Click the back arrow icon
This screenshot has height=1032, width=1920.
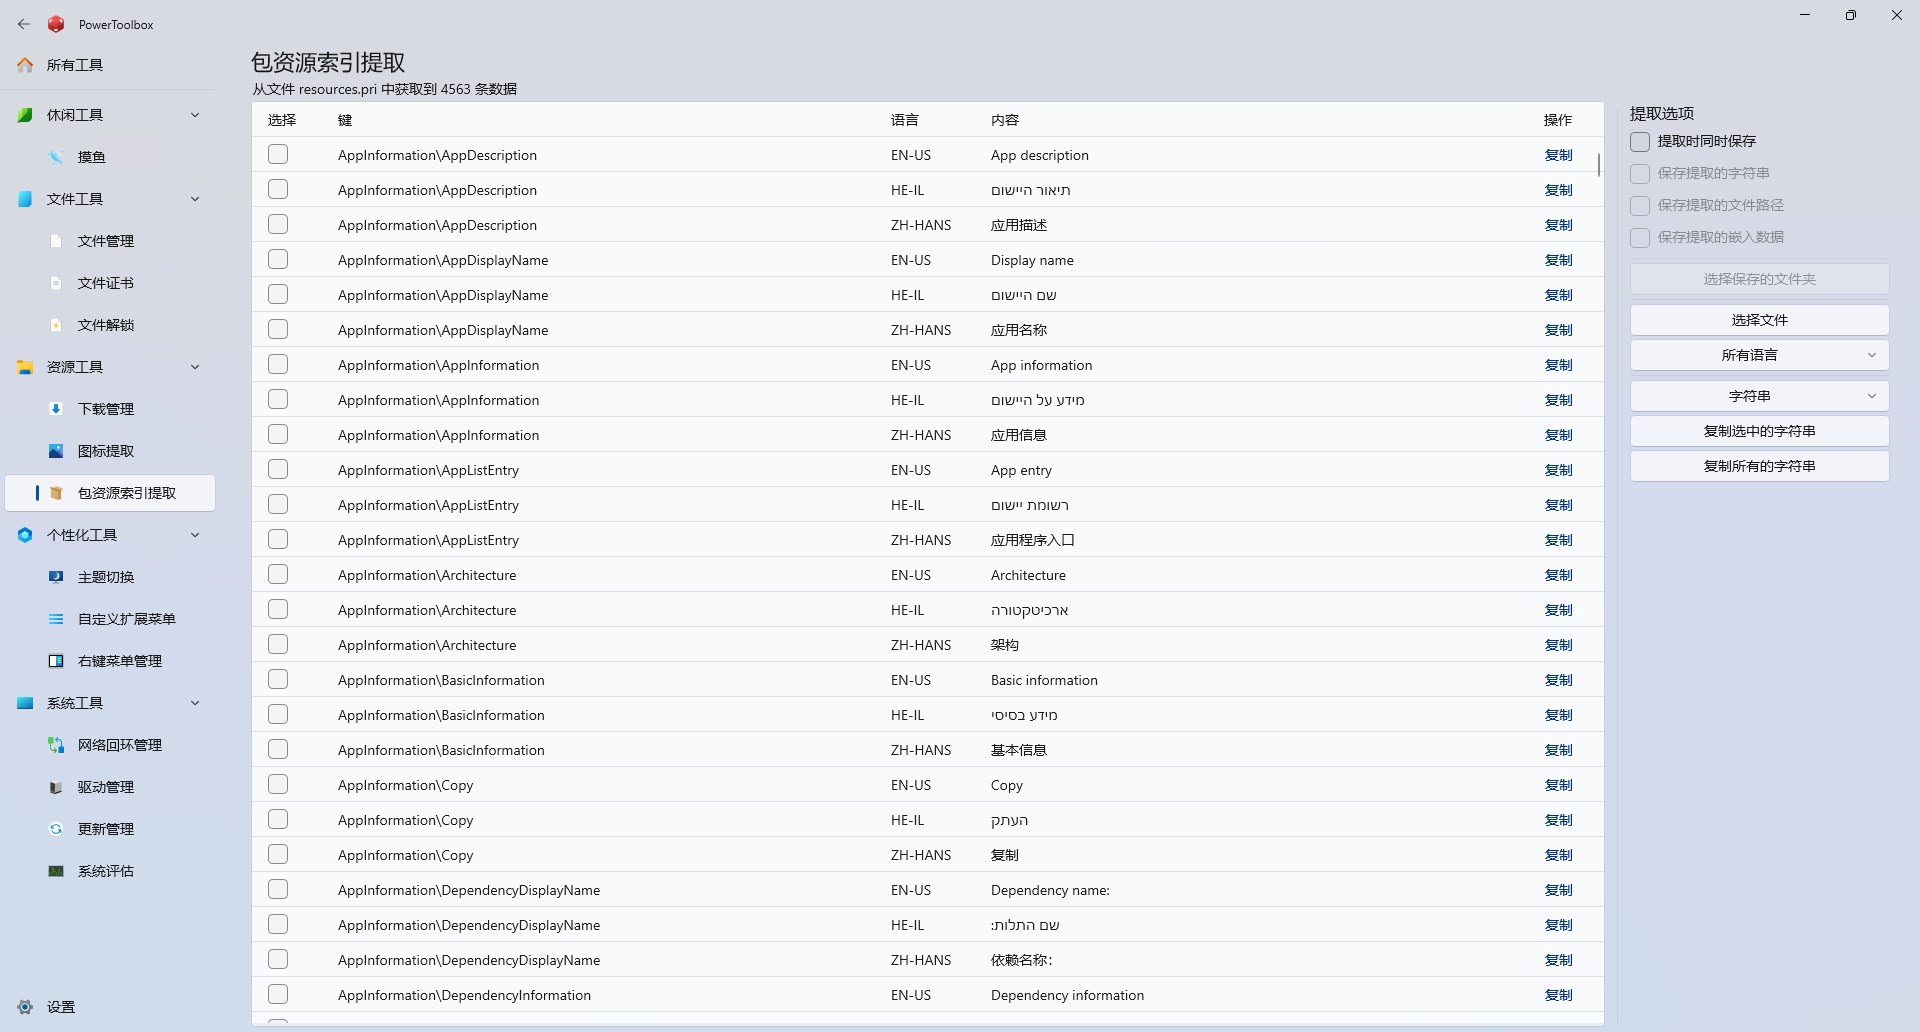click(24, 24)
